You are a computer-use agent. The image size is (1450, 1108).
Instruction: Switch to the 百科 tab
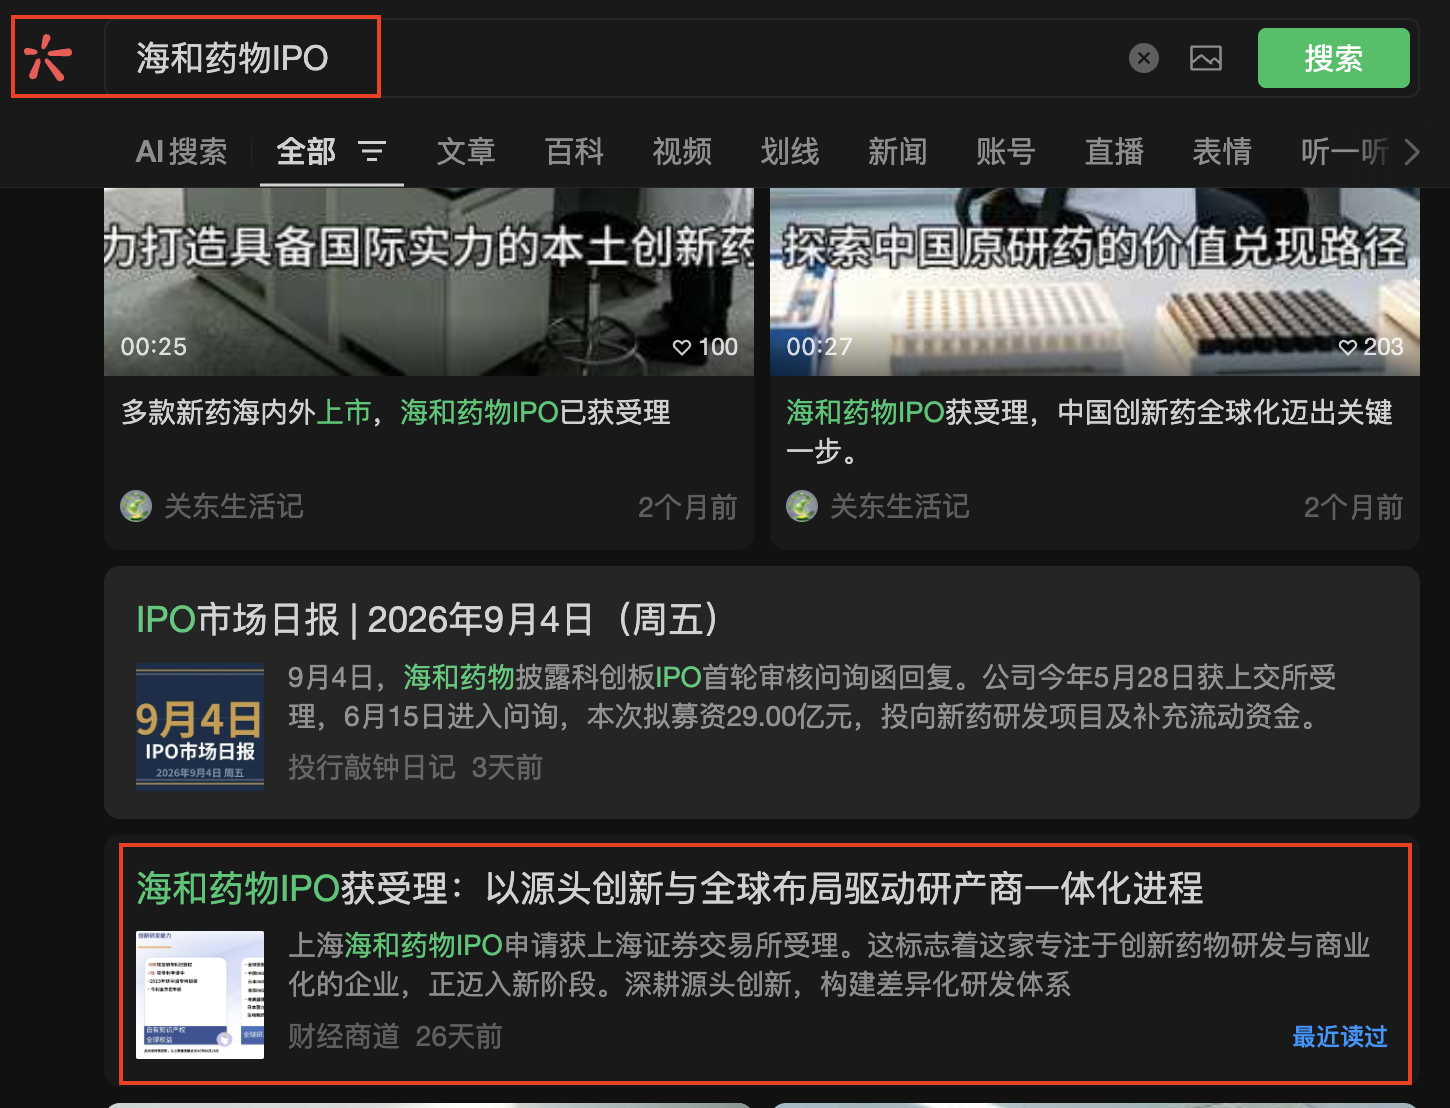(575, 152)
